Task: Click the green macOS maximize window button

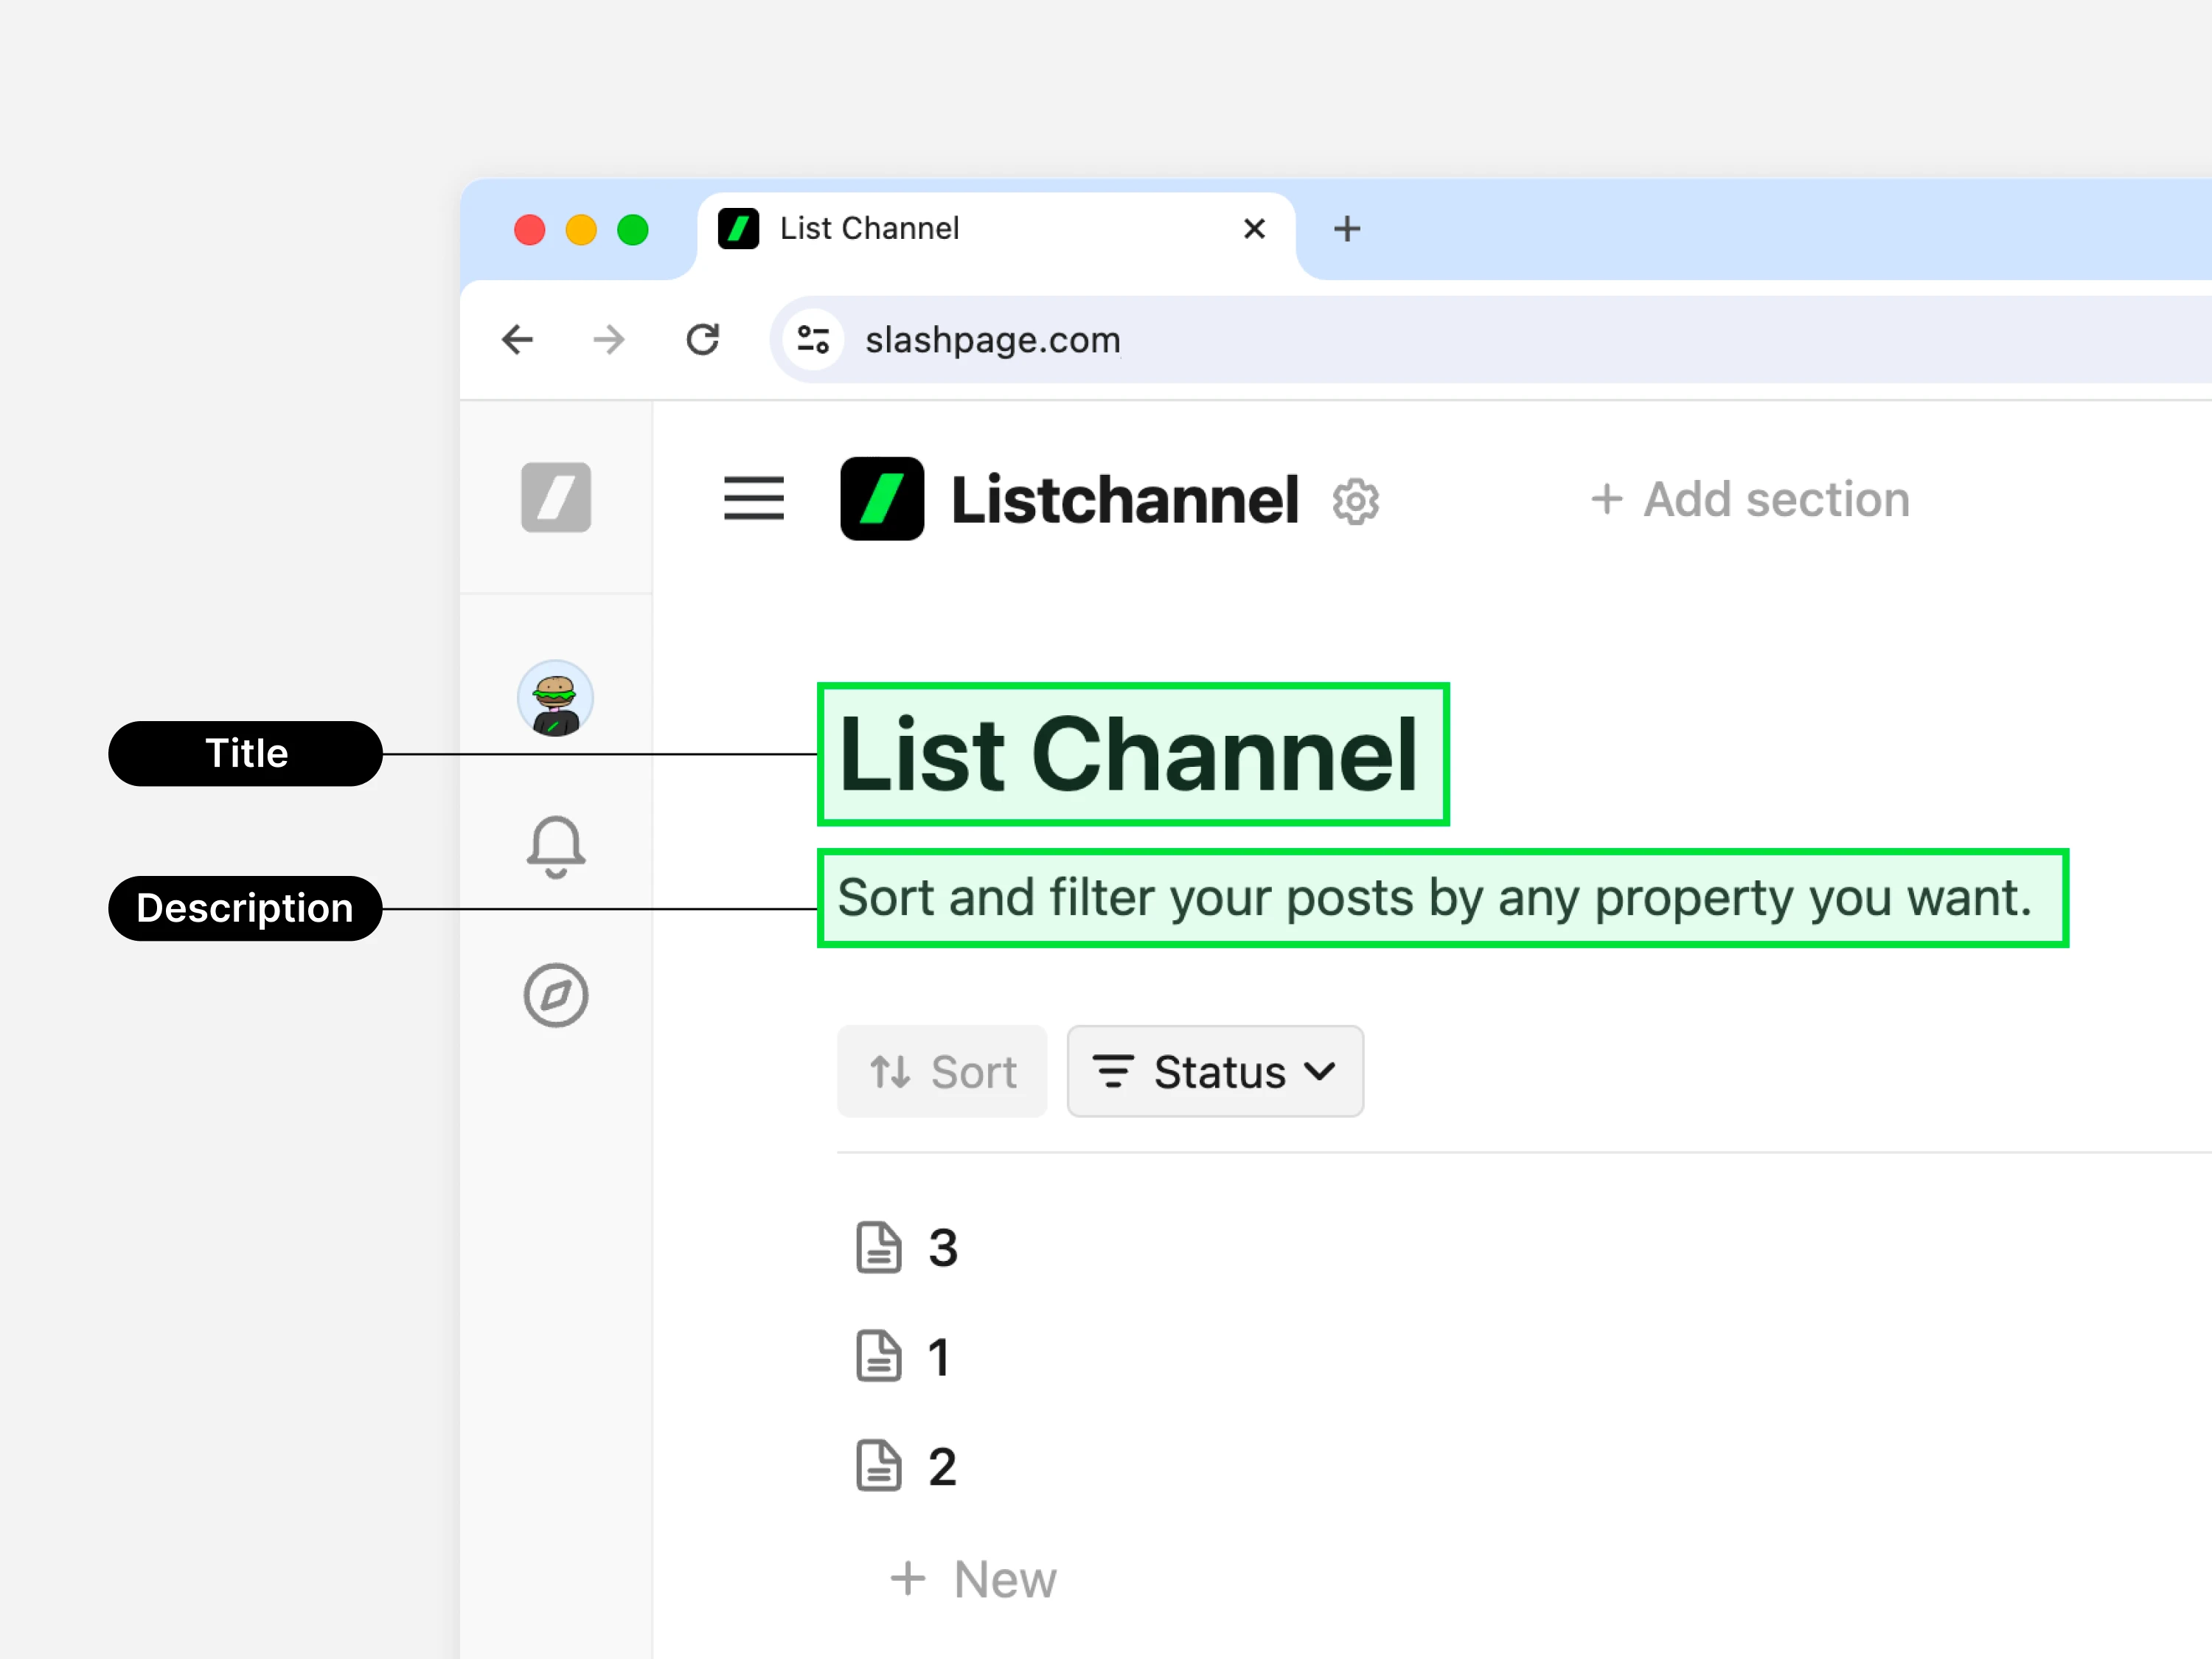Action: 633,230
